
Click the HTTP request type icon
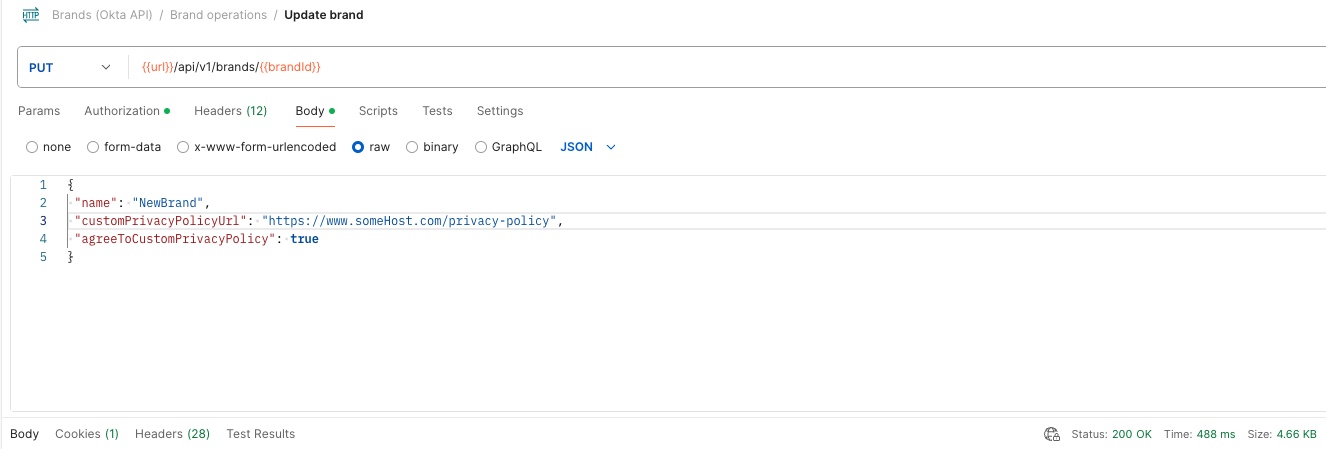click(30, 15)
